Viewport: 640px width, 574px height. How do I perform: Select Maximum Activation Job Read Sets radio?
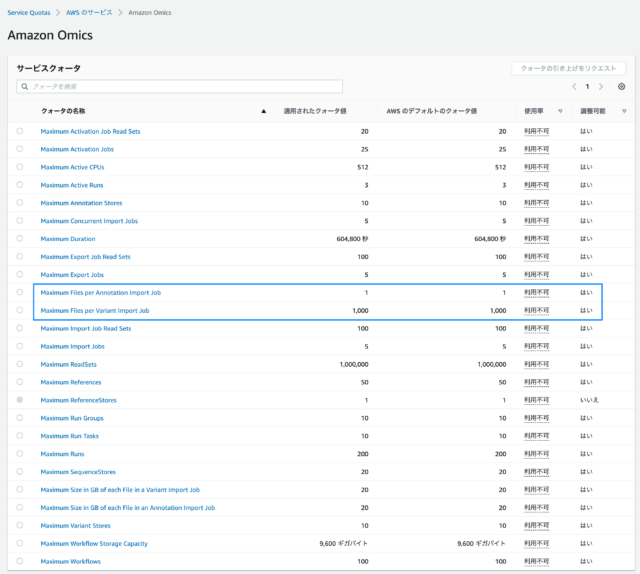coord(20,131)
